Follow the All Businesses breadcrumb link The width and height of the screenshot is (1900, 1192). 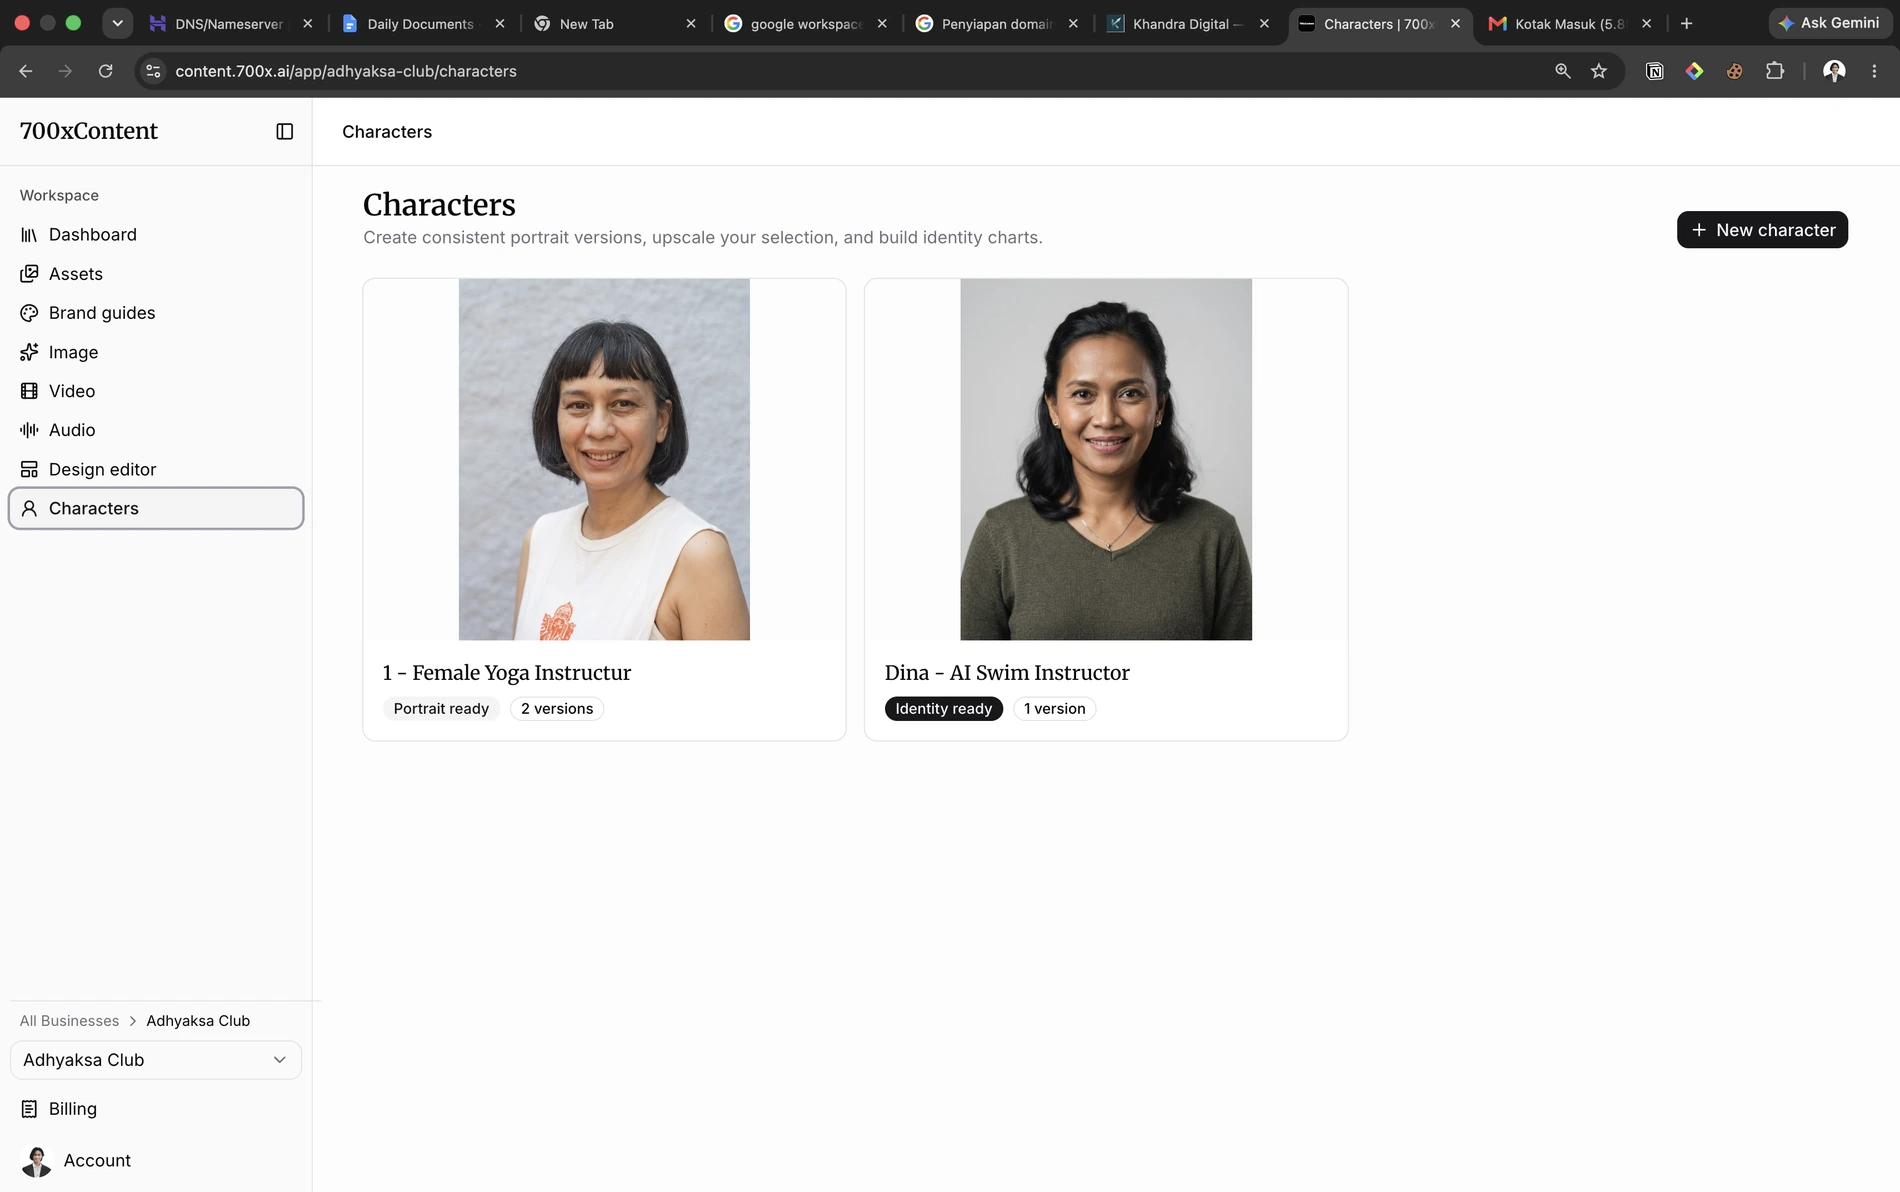(69, 1020)
